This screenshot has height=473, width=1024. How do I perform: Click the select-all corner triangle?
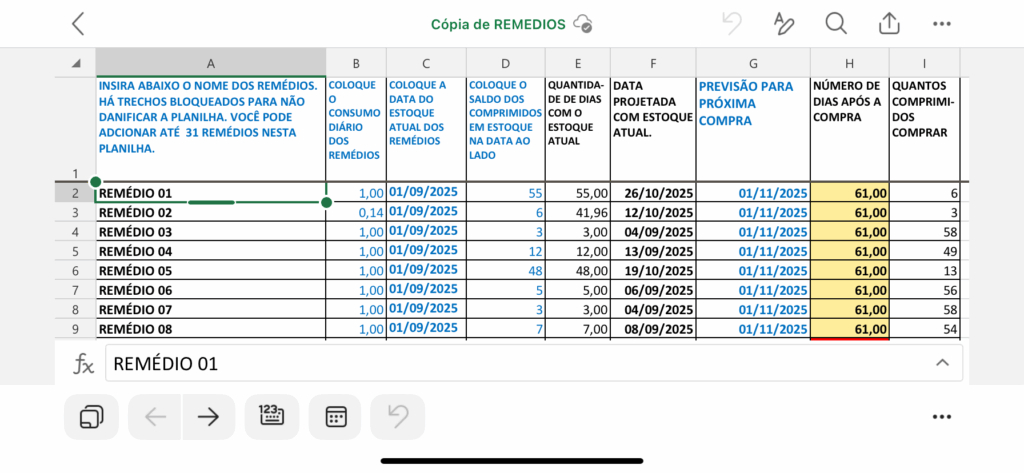pos(76,62)
